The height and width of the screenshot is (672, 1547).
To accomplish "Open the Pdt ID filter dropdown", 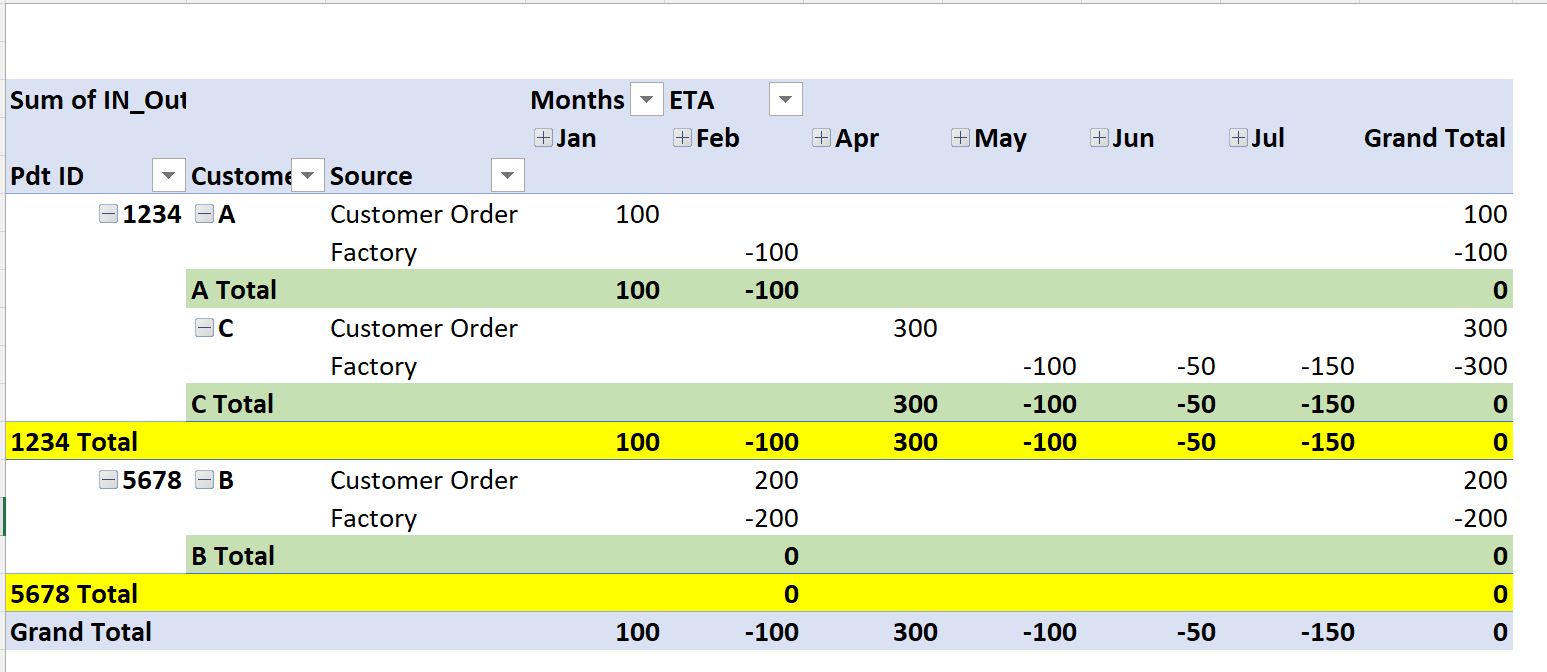I will tap(168, 175).
